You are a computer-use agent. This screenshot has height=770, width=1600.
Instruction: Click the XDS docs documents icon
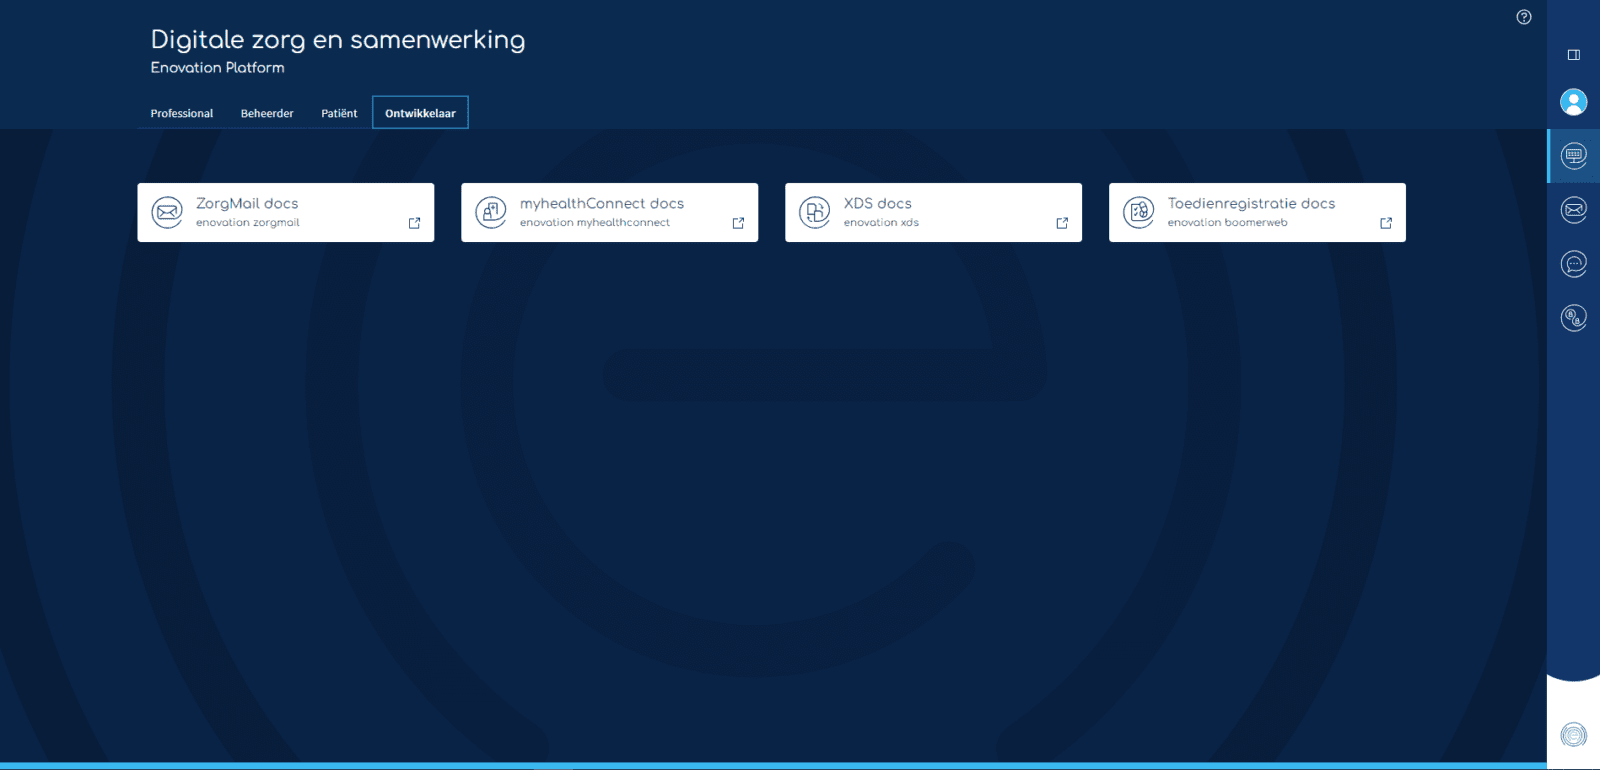[x=815, y=212]
